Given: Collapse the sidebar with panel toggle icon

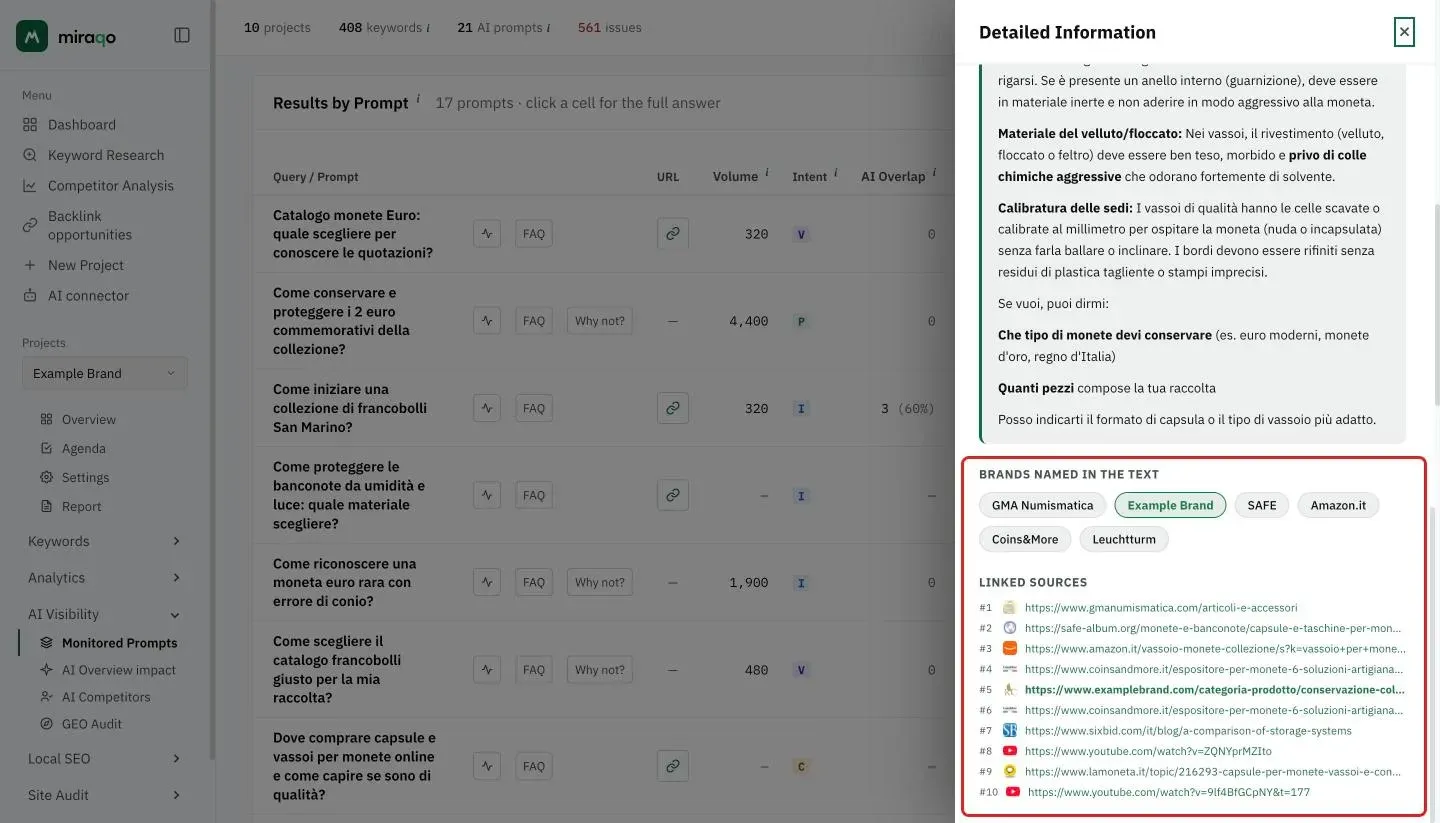Looking at the screenshot, I should (x=182, y=35).
